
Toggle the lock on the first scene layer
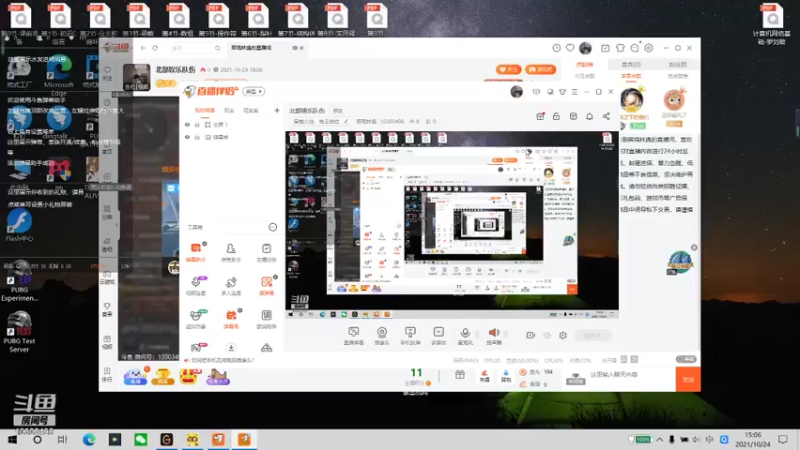click(x=197, y=124)
